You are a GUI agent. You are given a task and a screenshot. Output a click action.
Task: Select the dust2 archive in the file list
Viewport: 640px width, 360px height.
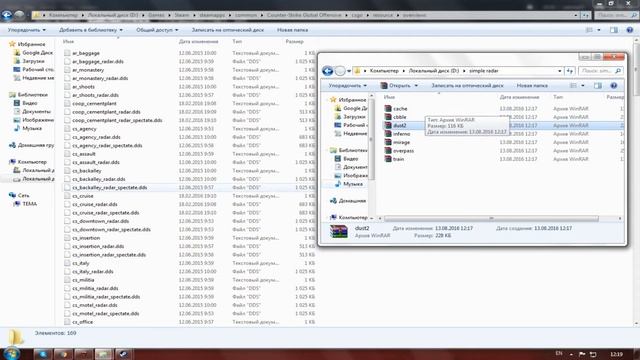point(400,125)
